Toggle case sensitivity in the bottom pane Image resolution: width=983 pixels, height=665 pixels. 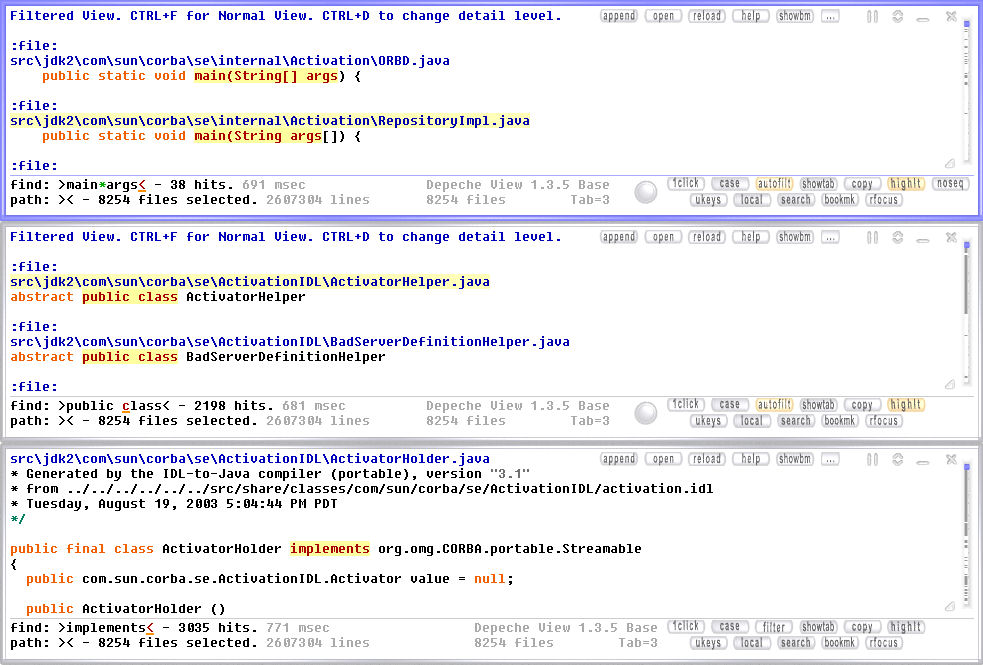(730, 627)
